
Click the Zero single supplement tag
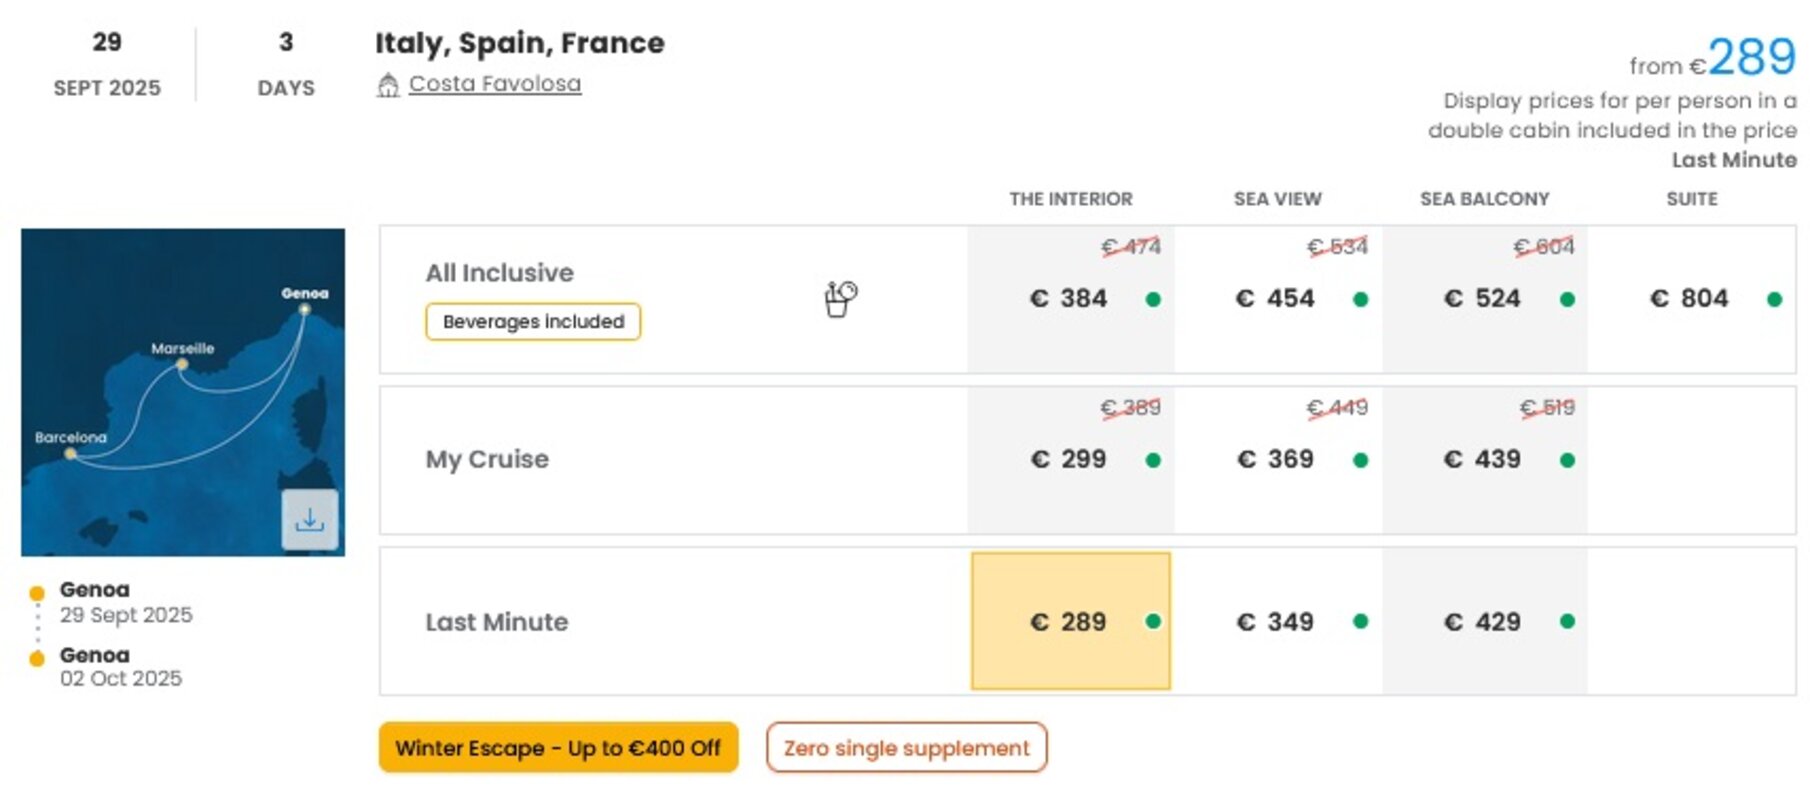tap(907, 748)
